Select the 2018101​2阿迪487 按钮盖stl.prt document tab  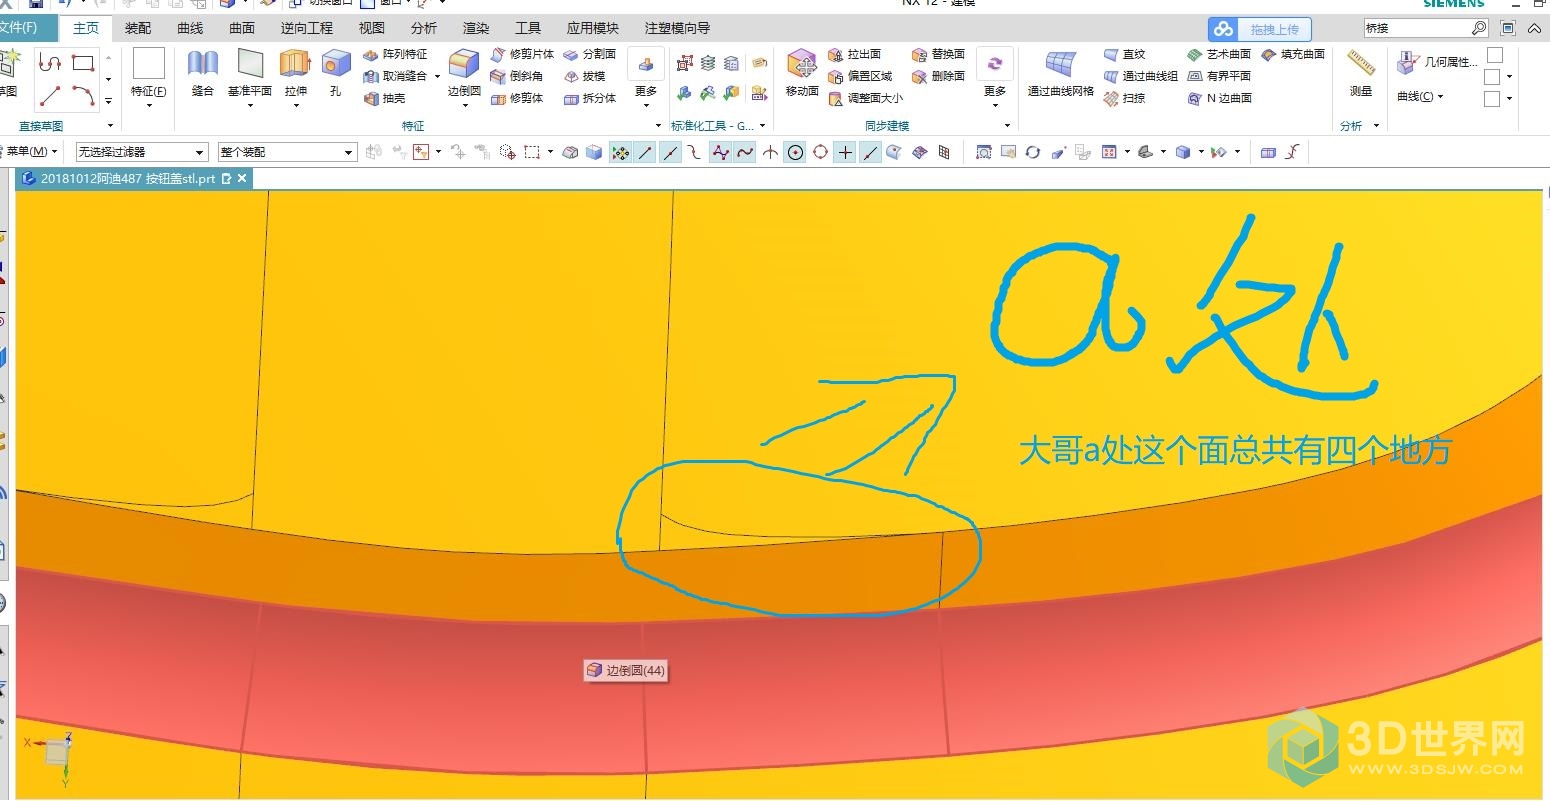click(134, 179)
